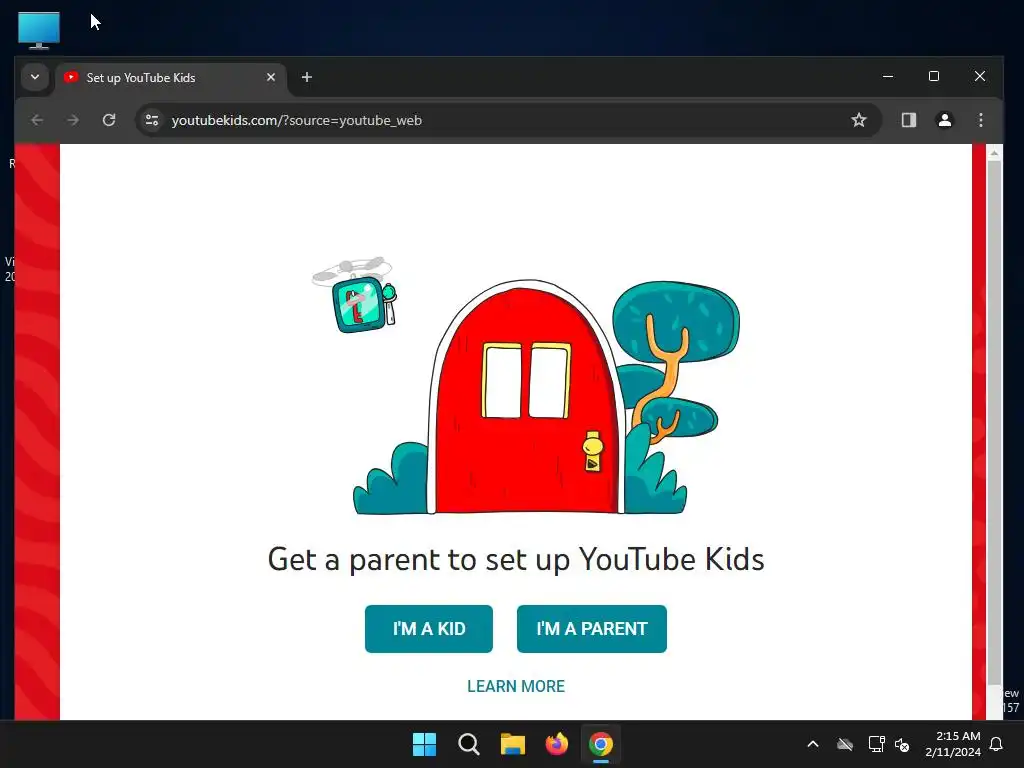Click the heading Get a parent to set up YouTube Kids
This screenshot has height=768, width=1024.
point(516,560)
